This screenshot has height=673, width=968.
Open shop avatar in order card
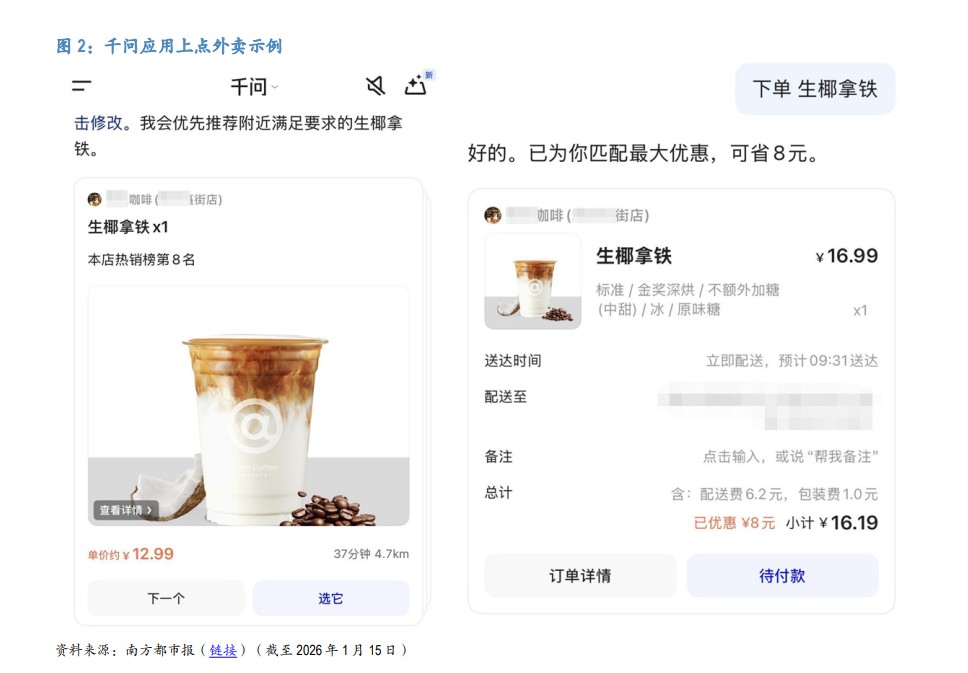(x=493, y=215)
